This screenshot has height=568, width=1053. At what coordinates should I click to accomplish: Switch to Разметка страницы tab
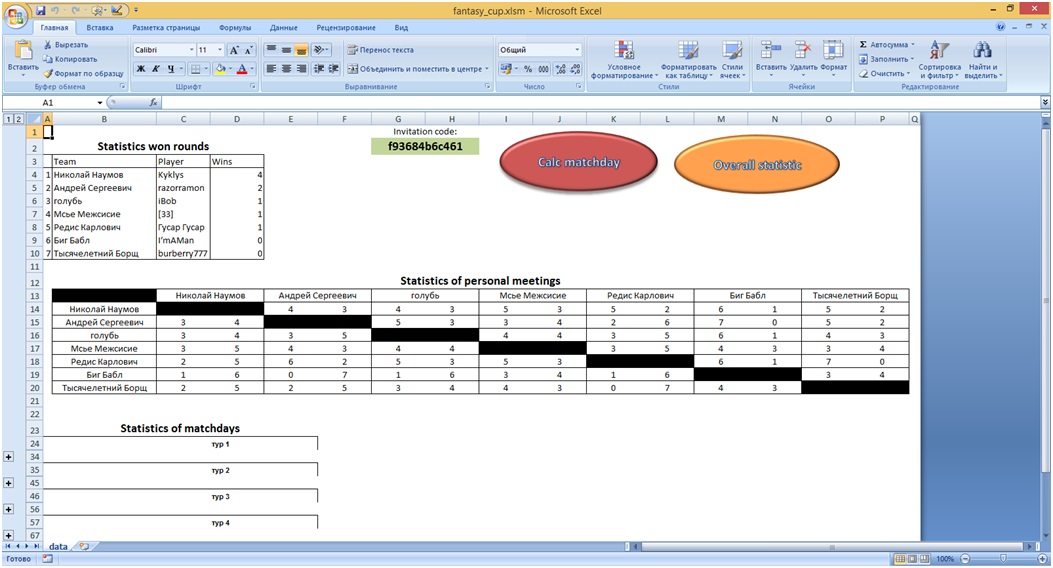(166, 28)
